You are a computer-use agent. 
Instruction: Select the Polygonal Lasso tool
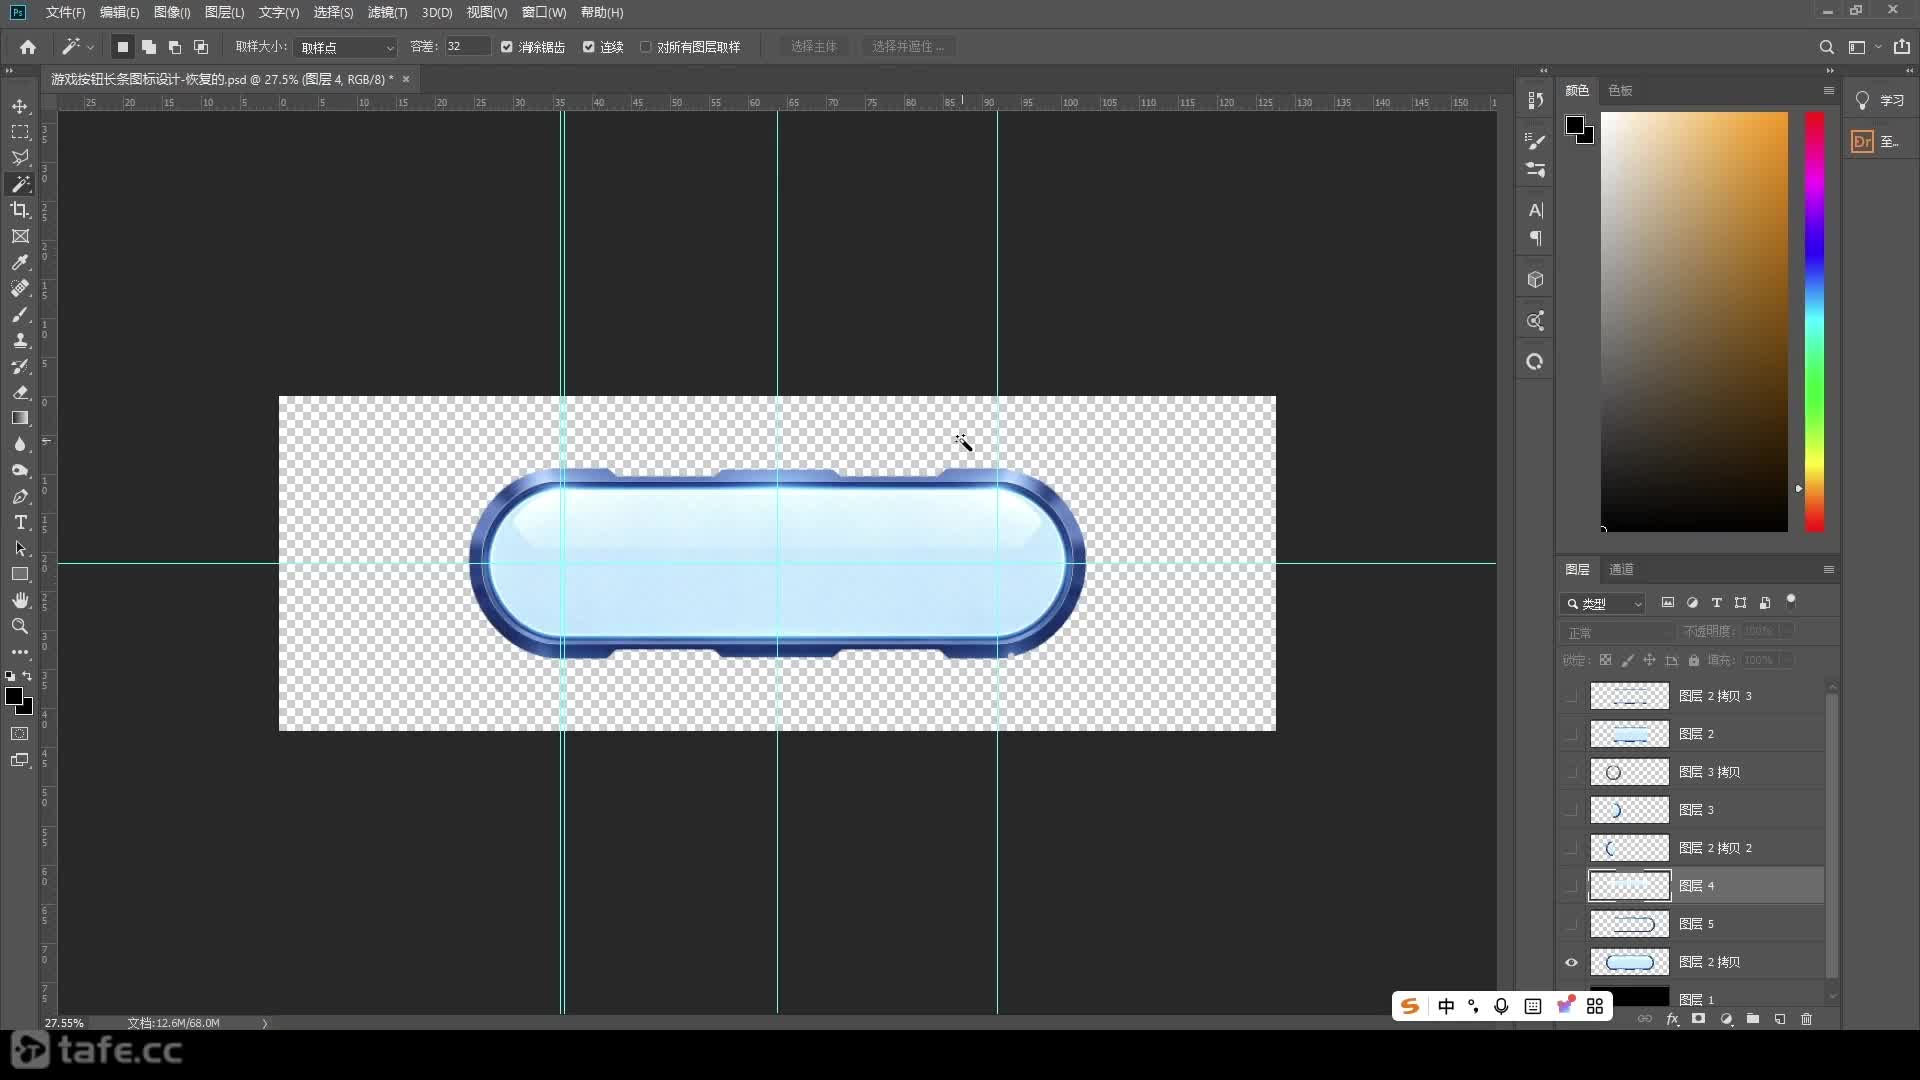click(x=20, y=158)
